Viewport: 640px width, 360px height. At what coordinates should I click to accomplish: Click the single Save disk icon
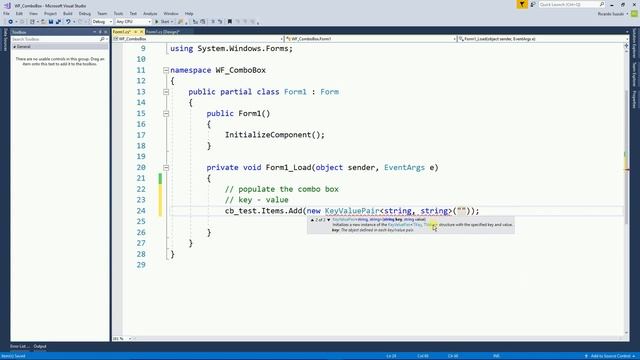(51, 22)
